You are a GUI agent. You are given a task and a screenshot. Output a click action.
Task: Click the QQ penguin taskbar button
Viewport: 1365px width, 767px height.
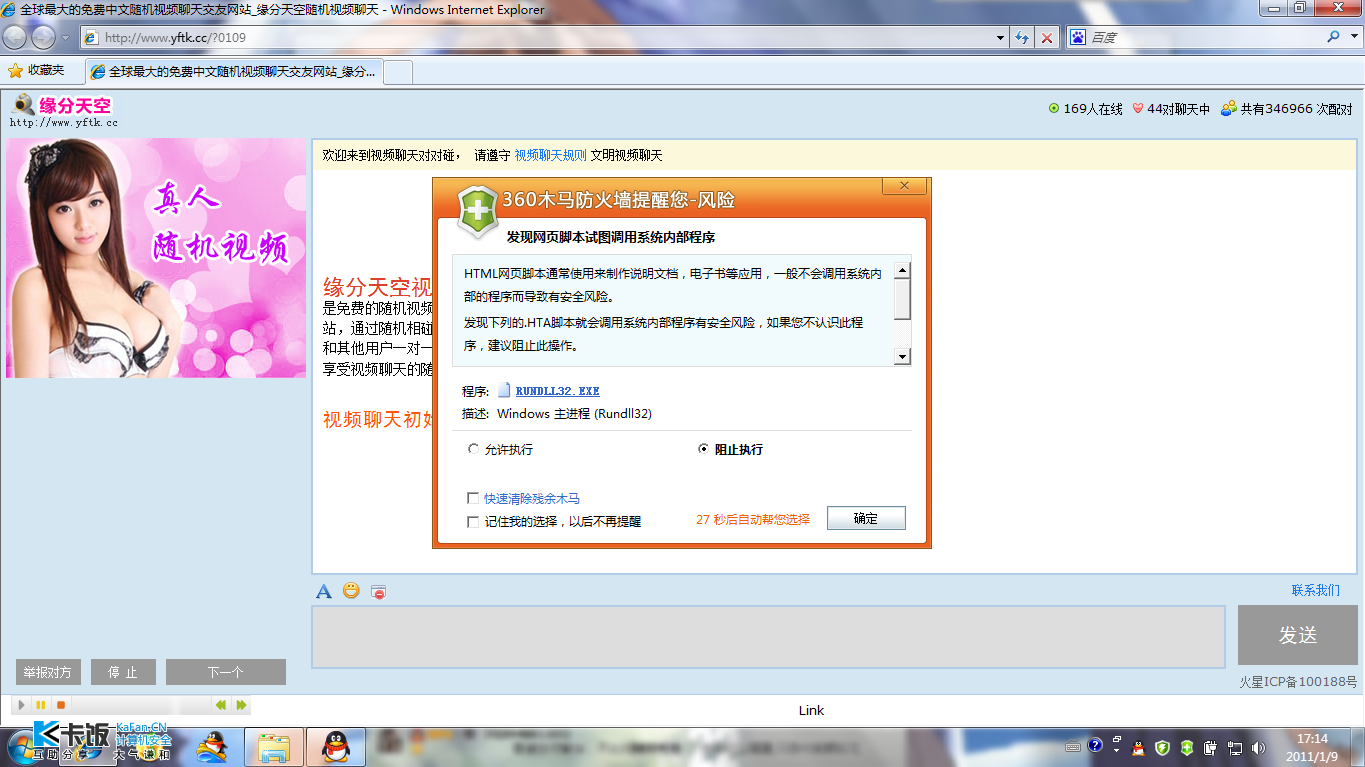tap(337, 747)
